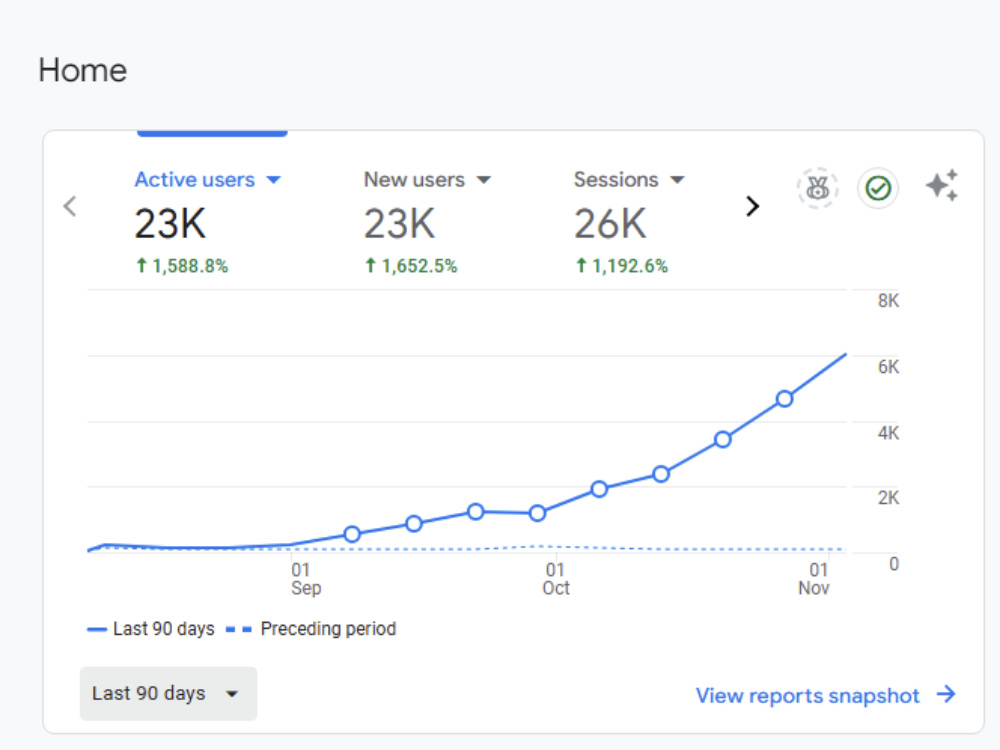The image size is (1000, 750).
Task: Open the View reports snapshot link
Action: pos(807,695)
